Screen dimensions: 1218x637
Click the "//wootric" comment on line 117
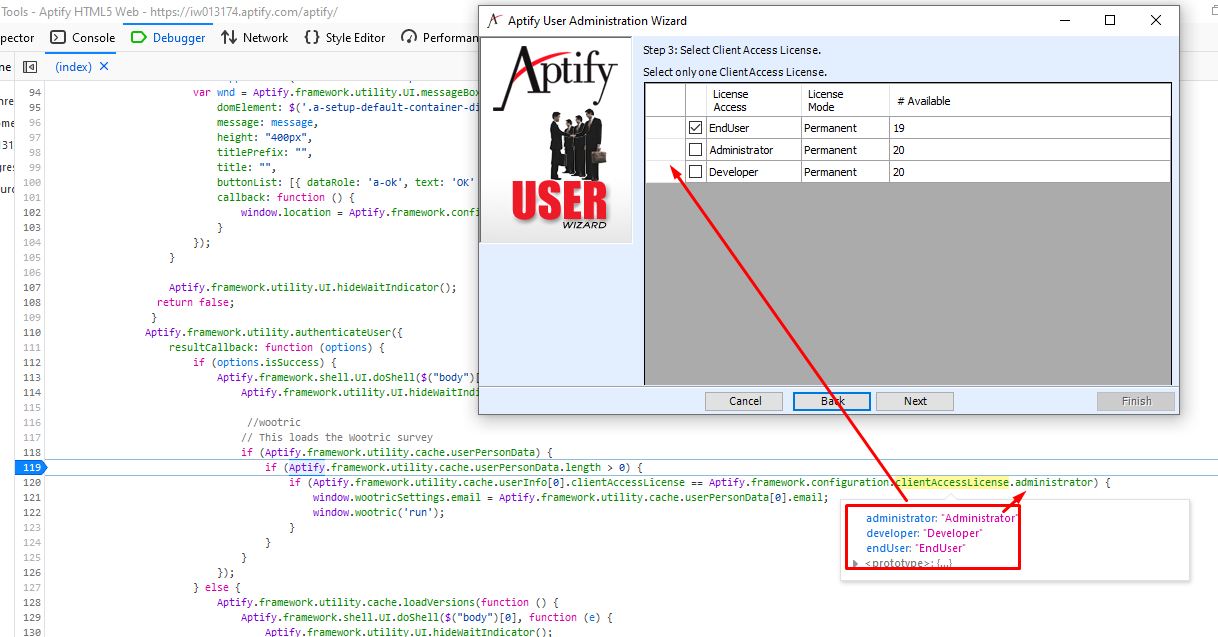(x=274, y=422)
